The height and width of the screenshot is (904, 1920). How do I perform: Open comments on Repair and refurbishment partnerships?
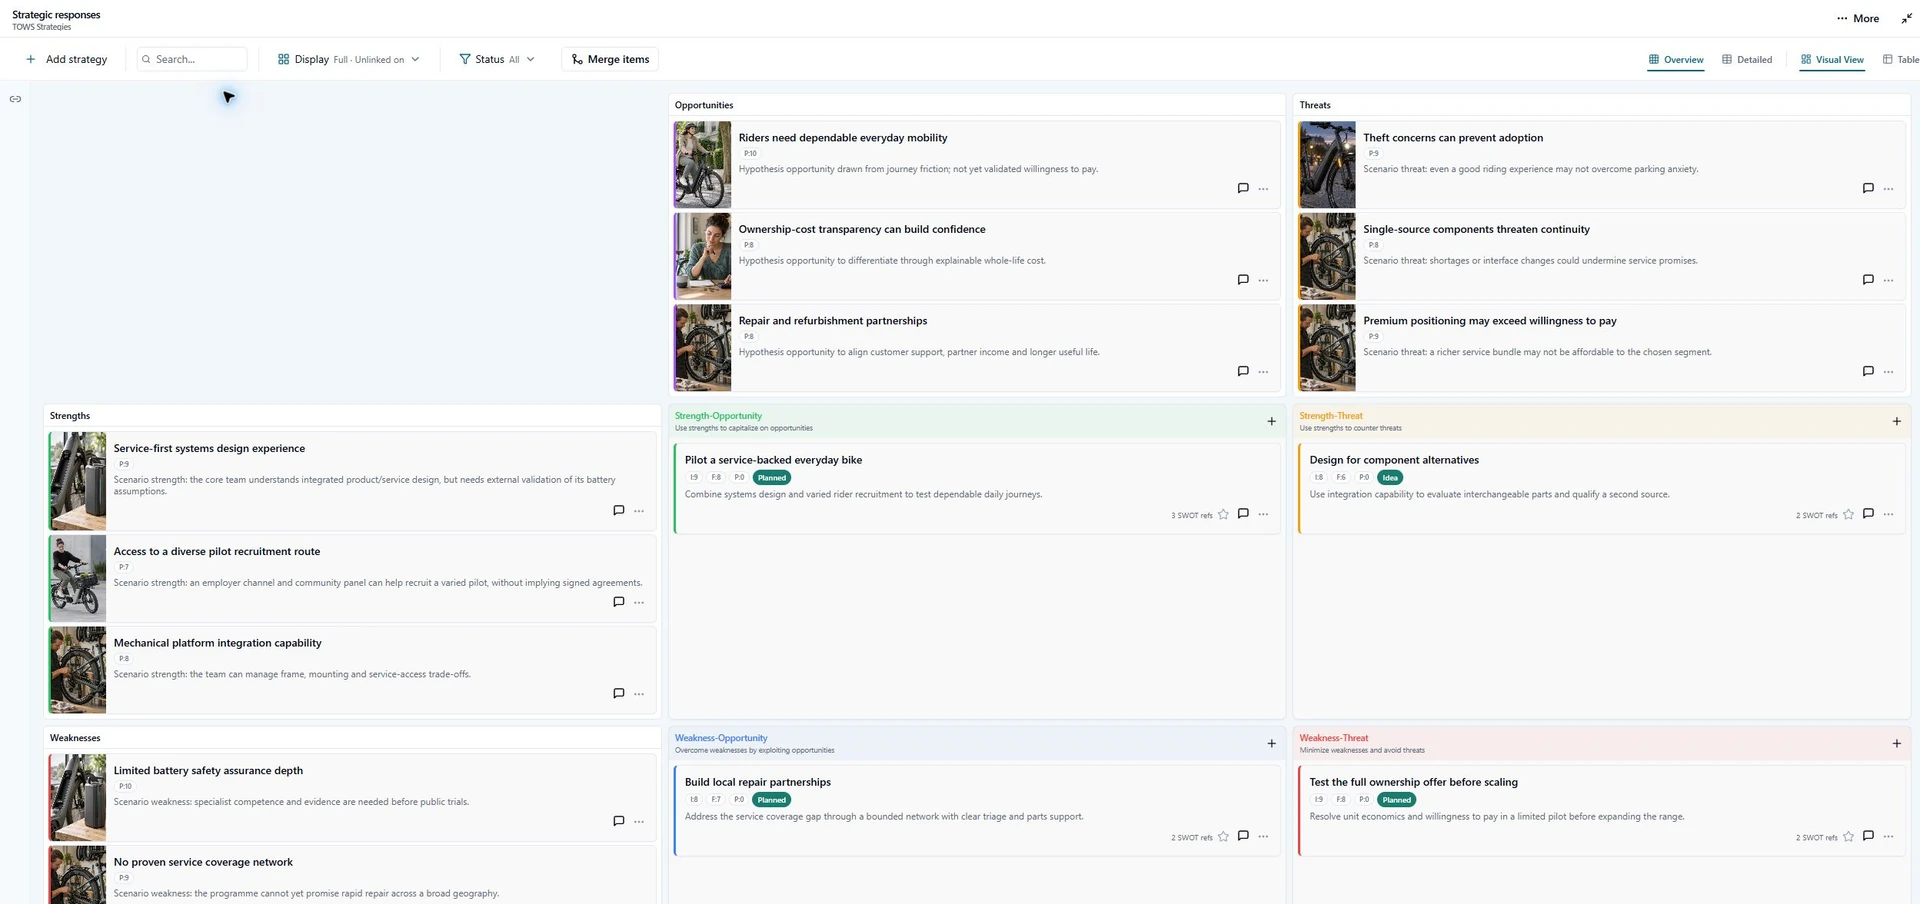[1243, 371]
